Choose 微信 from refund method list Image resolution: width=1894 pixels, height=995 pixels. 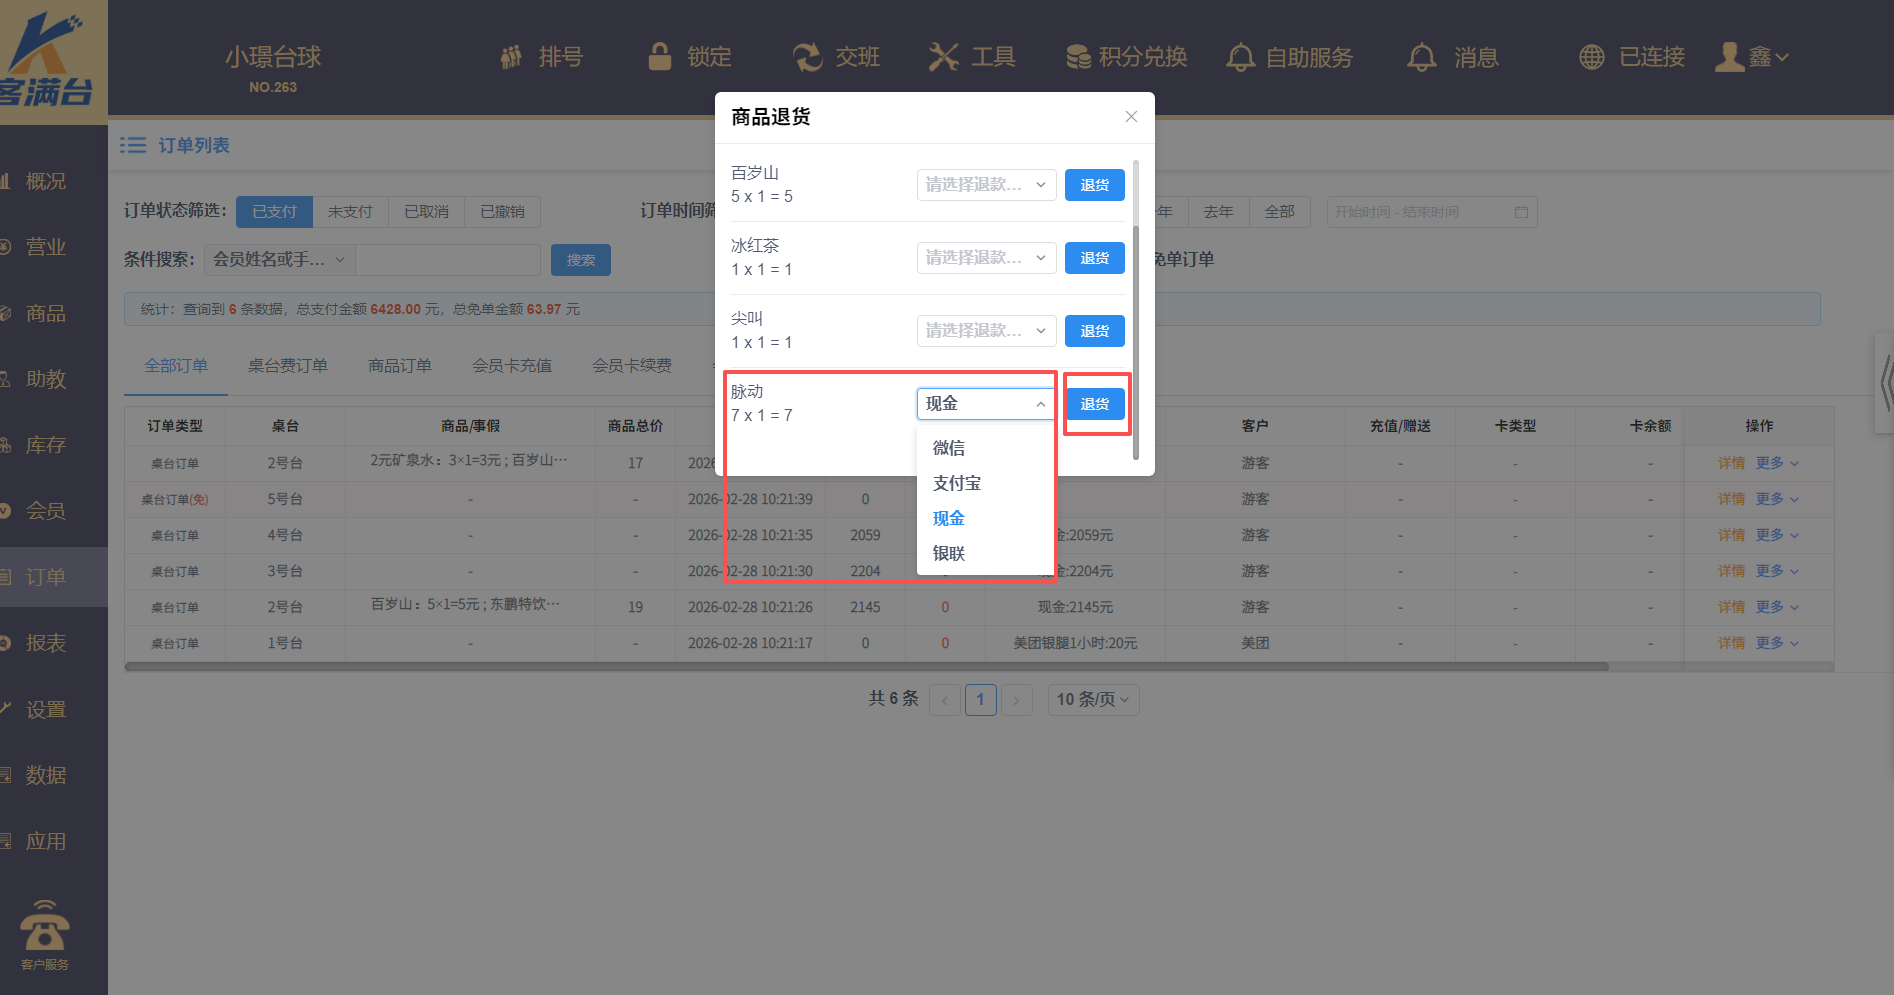[949, 448]
